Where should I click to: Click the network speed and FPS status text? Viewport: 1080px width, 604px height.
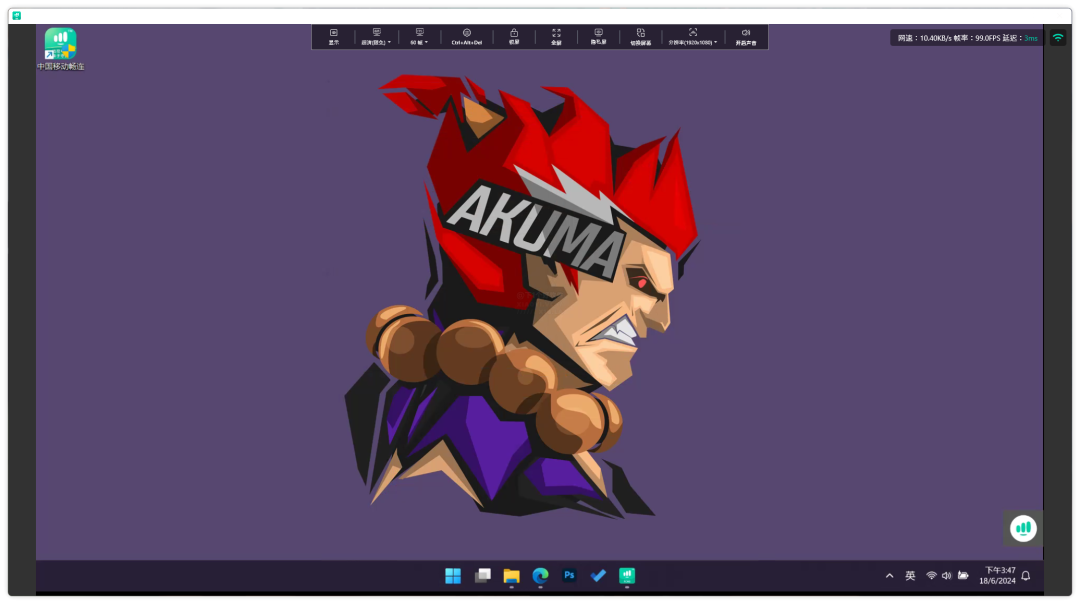pos(967,38)
